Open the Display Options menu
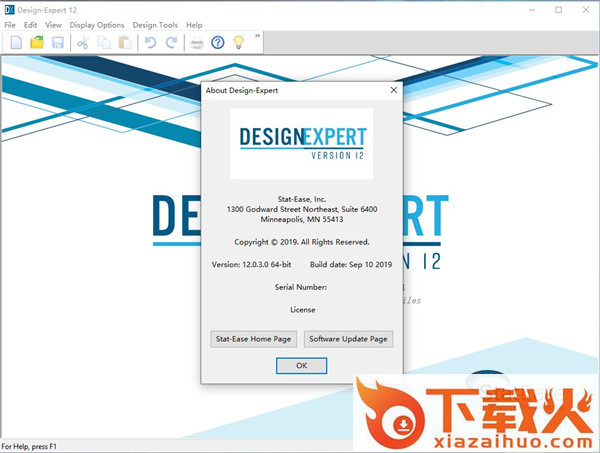The height and width of the screenshot is (453, 600). point(97,25)
